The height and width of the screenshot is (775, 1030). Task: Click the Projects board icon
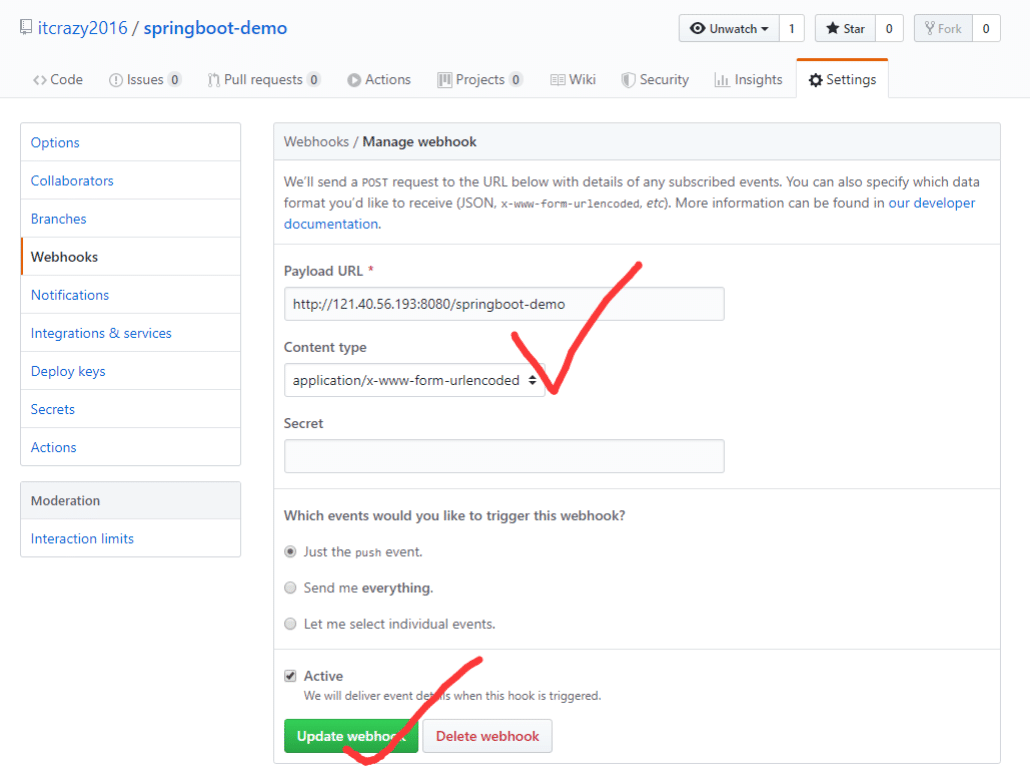click(x=445, y=80)
